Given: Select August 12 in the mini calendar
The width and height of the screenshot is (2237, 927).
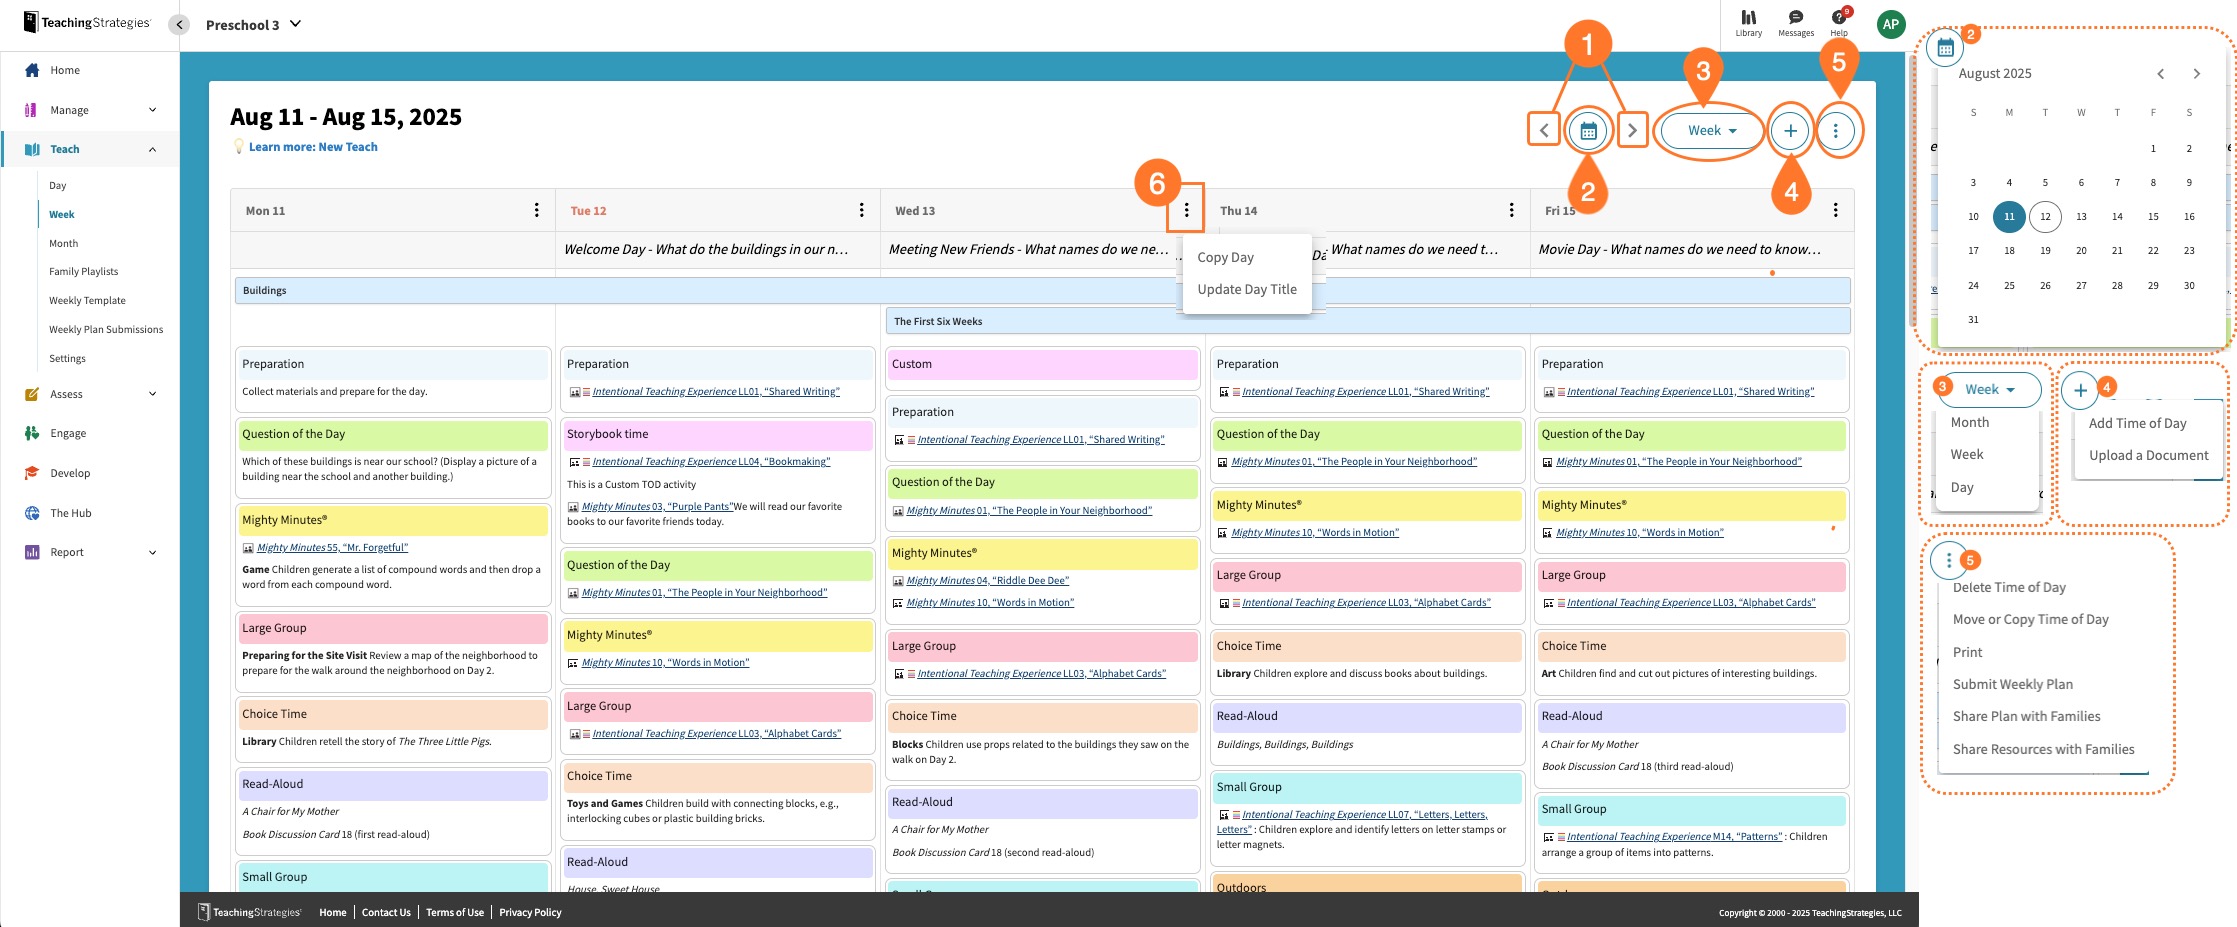Looking at the screenshot, I should [x=2045, y=216].
